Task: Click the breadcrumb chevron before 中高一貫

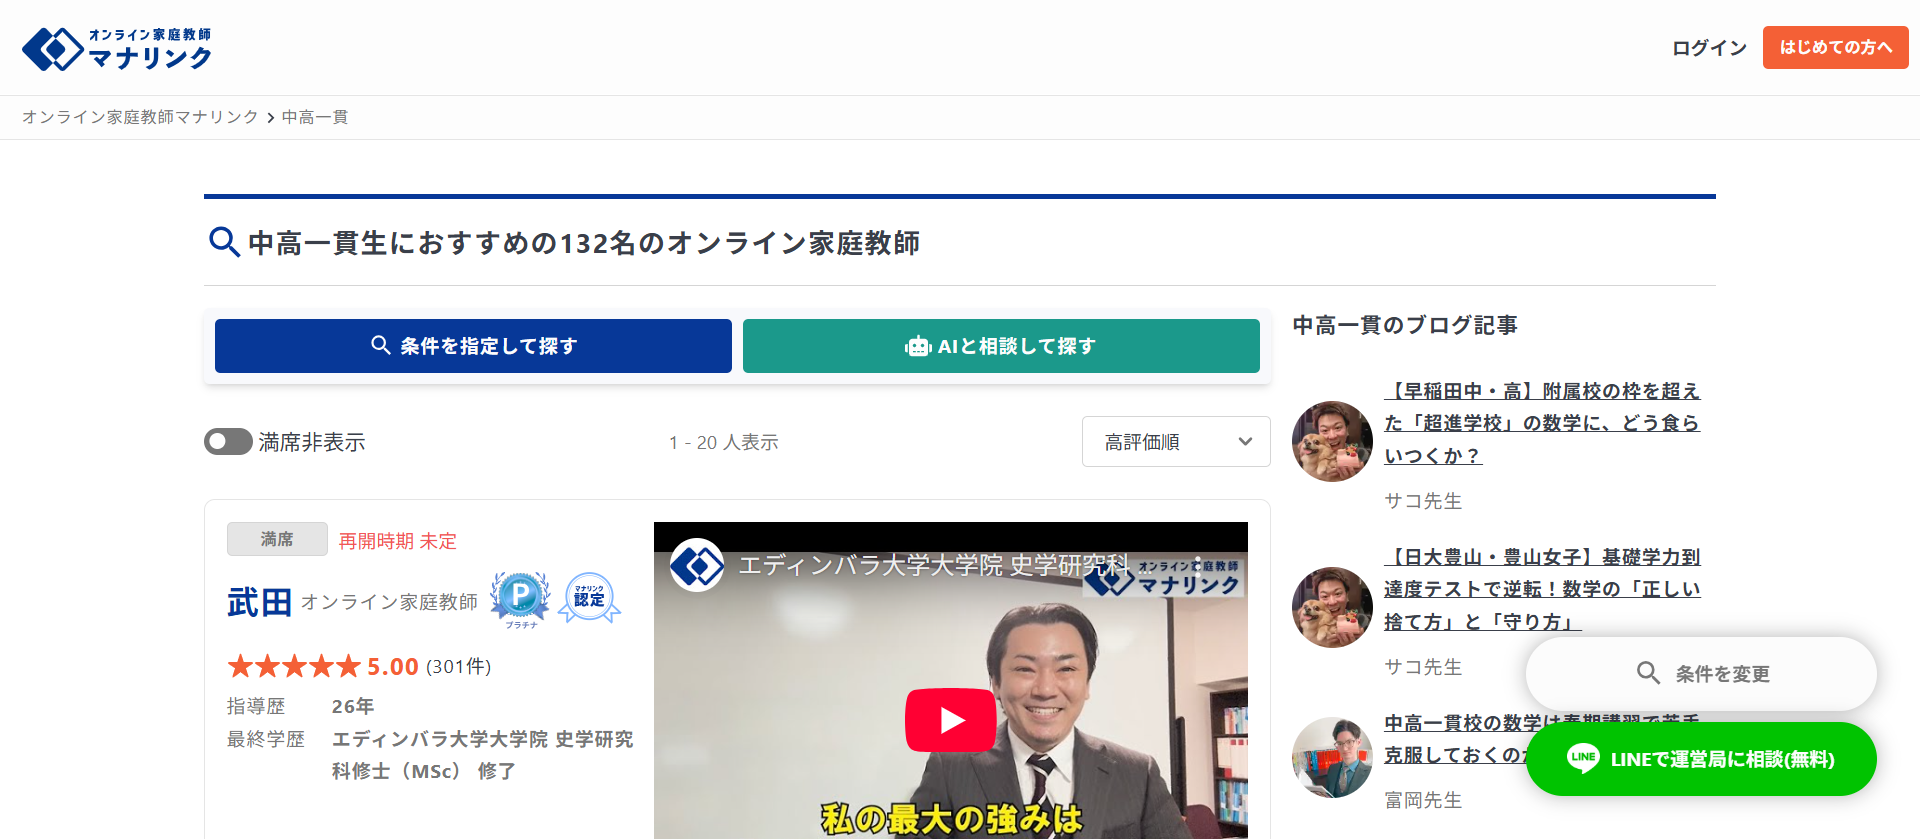Action: click(x=270, y=118)
